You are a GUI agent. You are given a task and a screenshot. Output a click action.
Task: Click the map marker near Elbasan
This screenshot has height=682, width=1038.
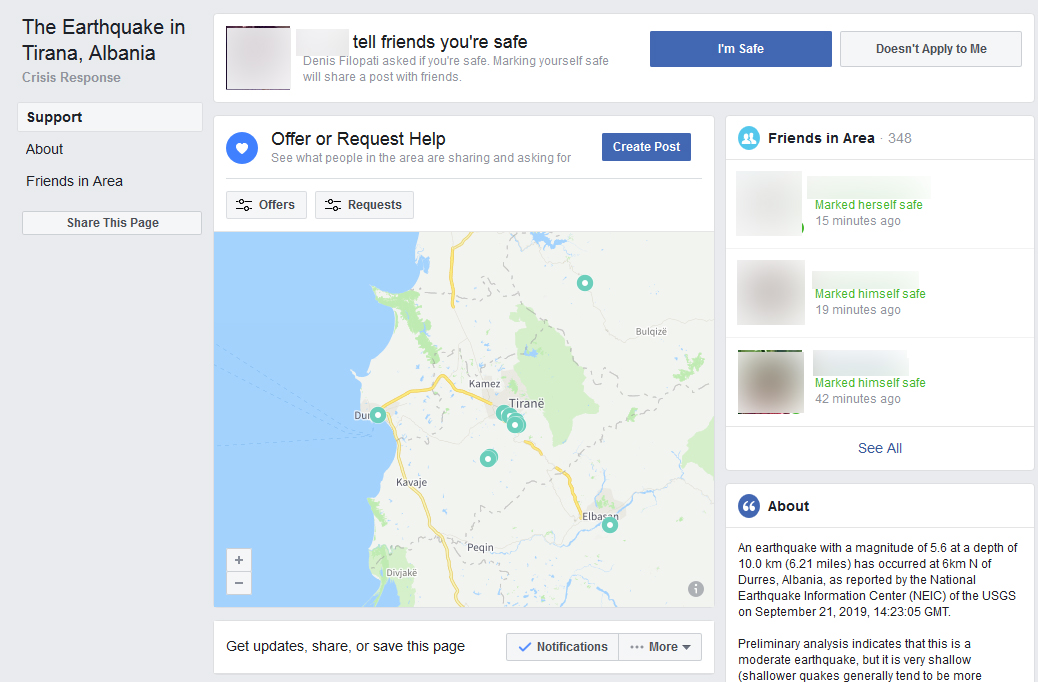pyautogui.click(x=609, y=525)
